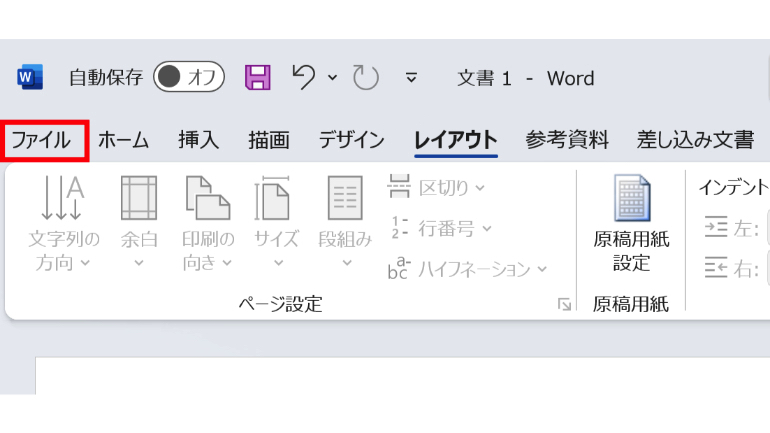Viewport: 770px width, 433px height.
Task: Open Customize Quick Access Toolbar dropdown
Action: (411, 77)
